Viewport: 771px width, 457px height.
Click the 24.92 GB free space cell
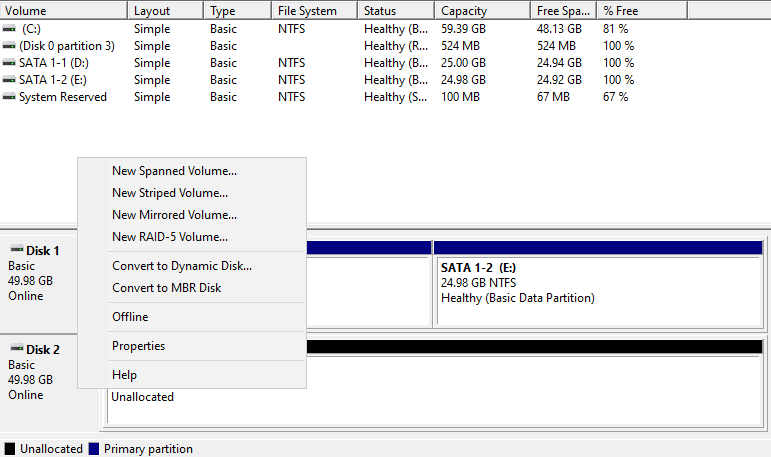point(559,80)
